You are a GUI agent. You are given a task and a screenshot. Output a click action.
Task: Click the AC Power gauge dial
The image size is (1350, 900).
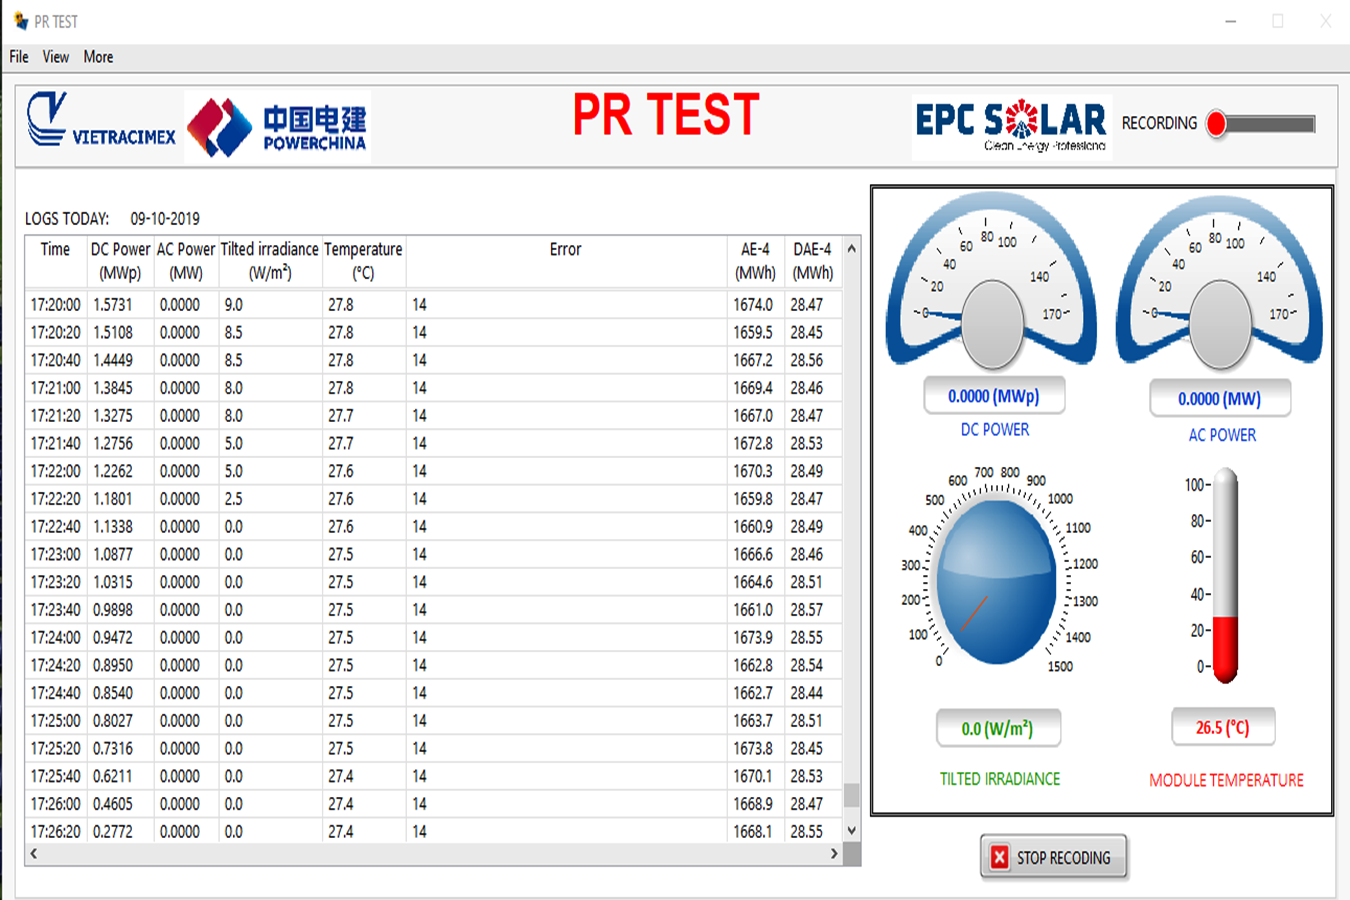pos(1219,288)
